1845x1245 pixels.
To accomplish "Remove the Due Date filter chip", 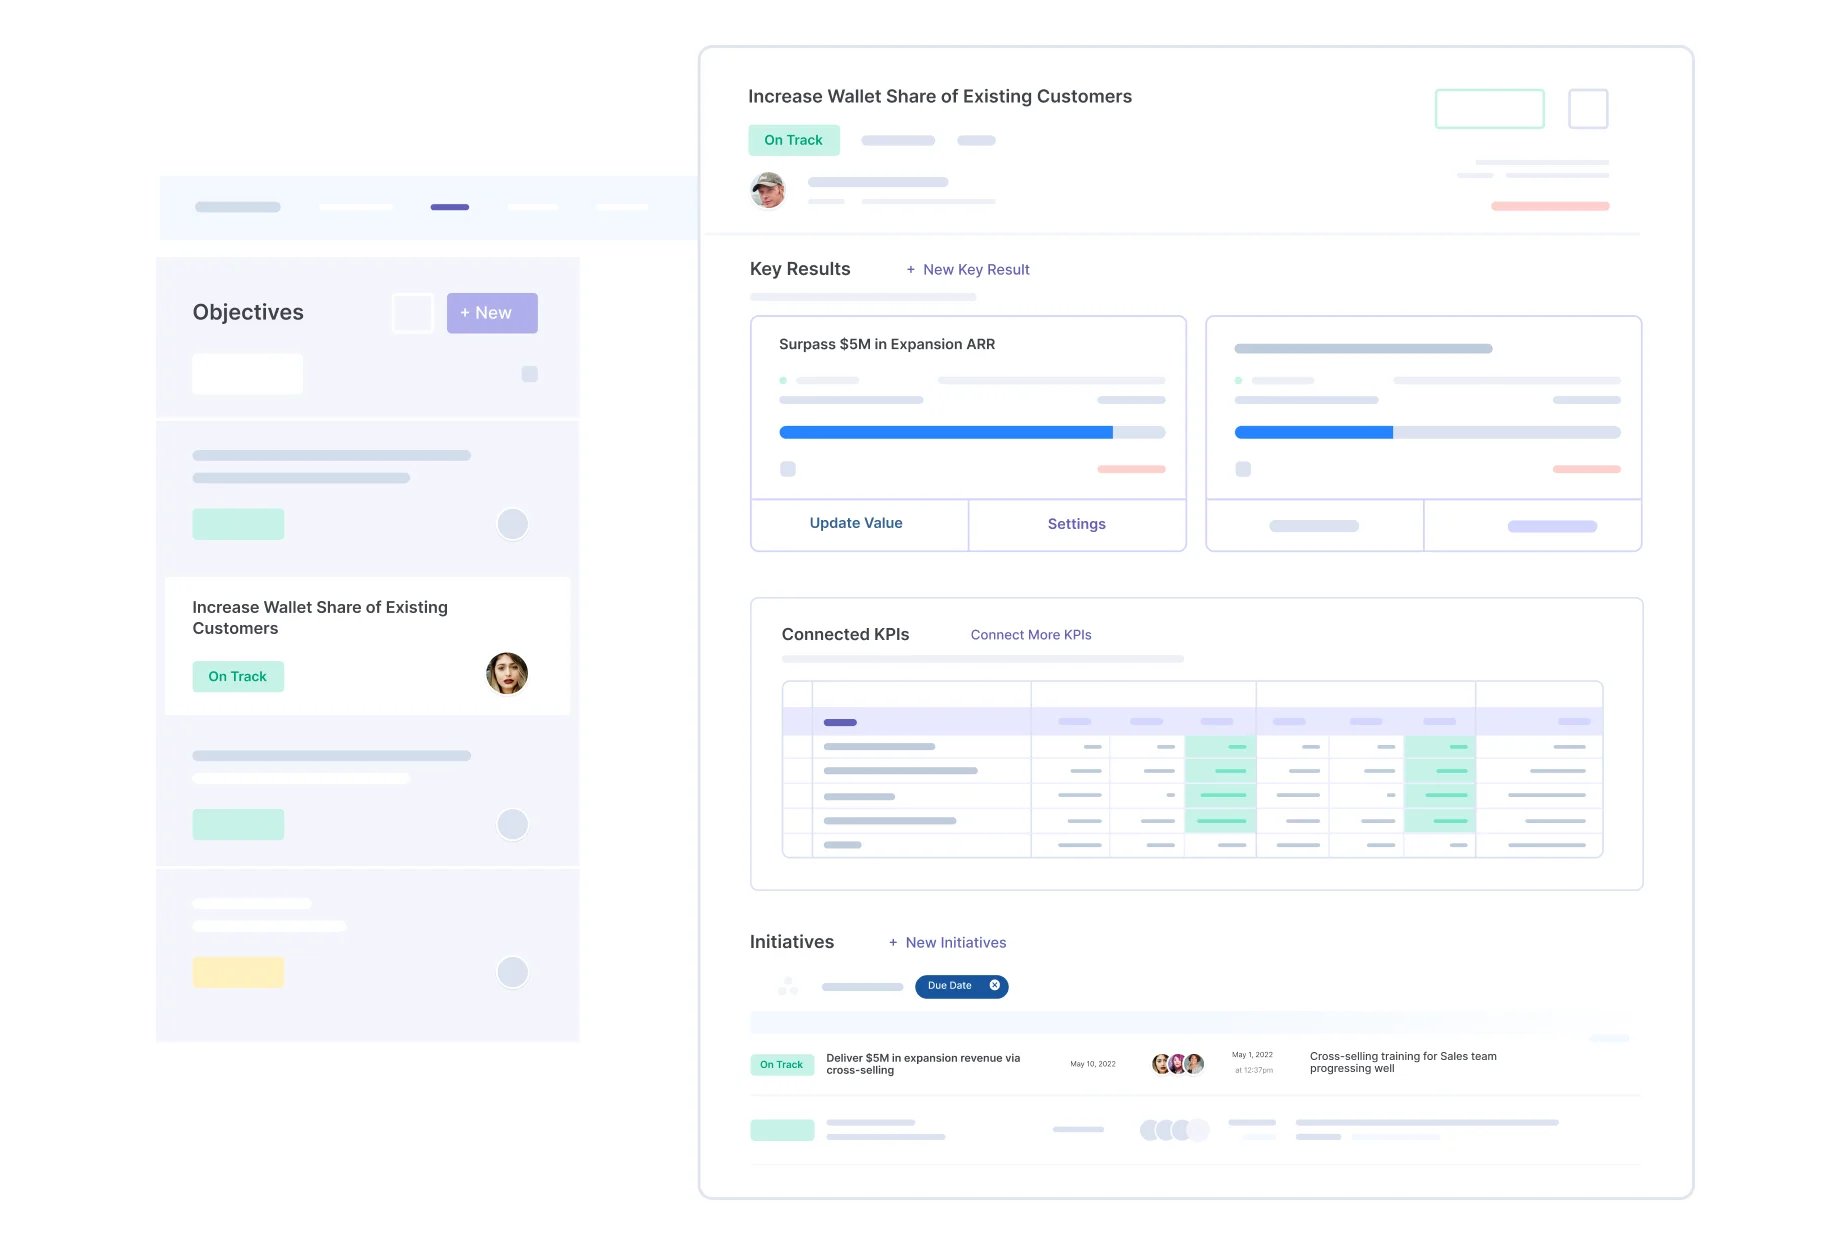I will coord(994,986).
